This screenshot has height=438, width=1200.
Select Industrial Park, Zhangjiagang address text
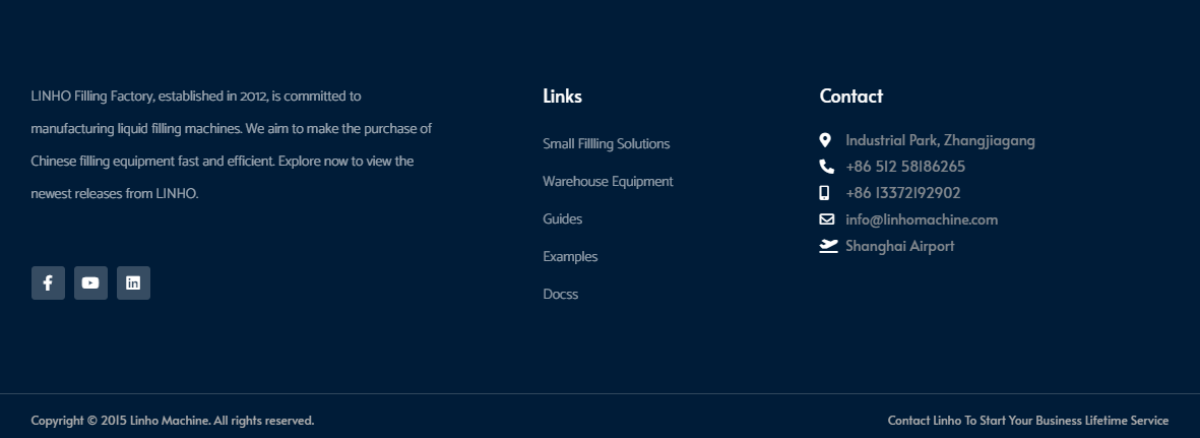click(x=940, y=141)
